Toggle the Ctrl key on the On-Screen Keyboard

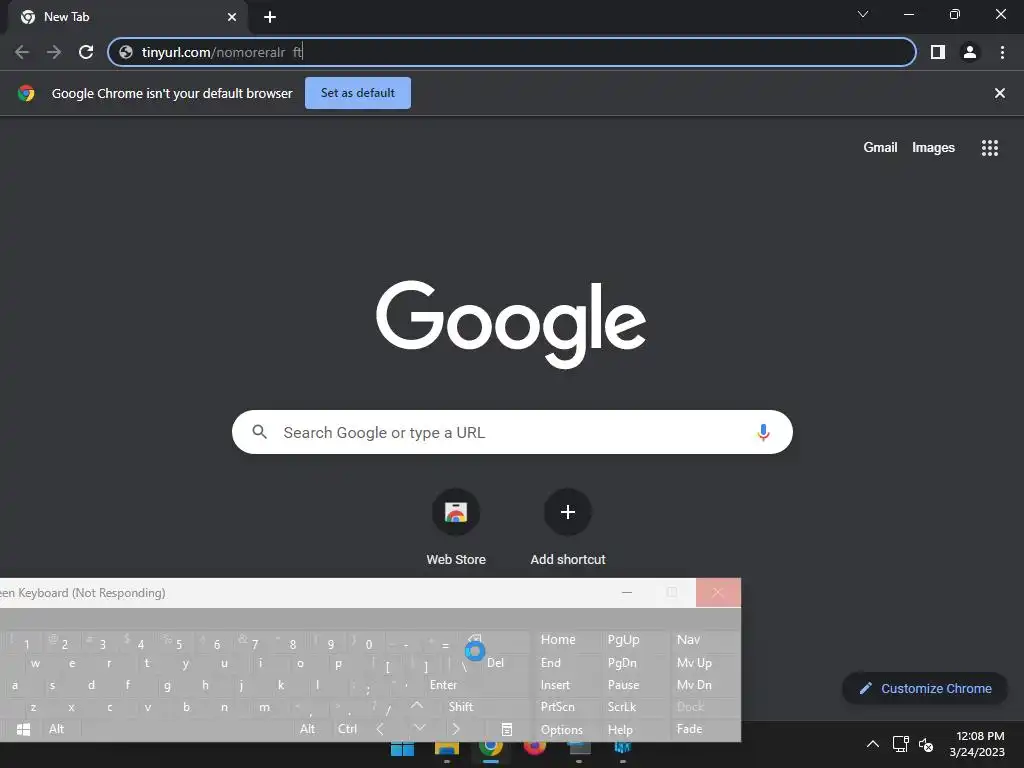pos(347,729)
